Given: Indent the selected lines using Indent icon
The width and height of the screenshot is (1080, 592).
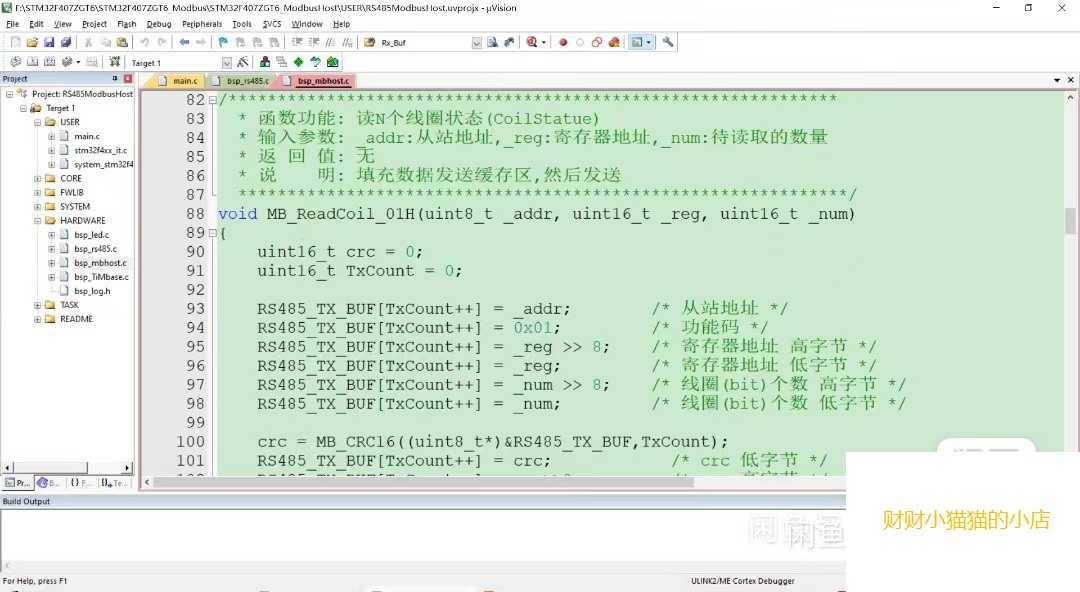Looking at the screenshot, I should tap(297, 42).
